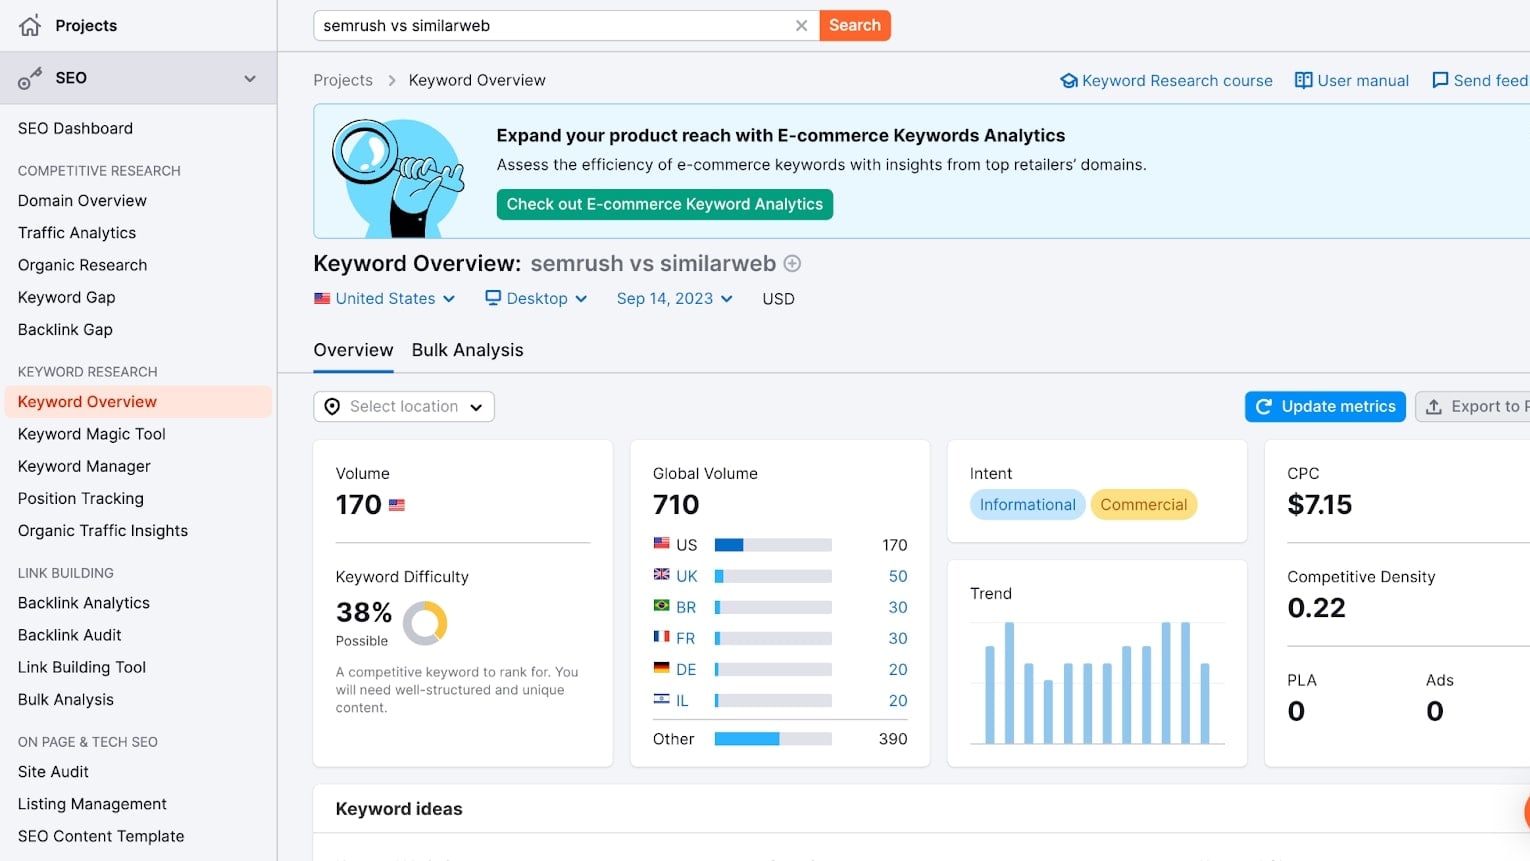Viewport: 1530px width, 861px height.
Task: Click the UK flag in Global Volume
Action: point(662,575)
